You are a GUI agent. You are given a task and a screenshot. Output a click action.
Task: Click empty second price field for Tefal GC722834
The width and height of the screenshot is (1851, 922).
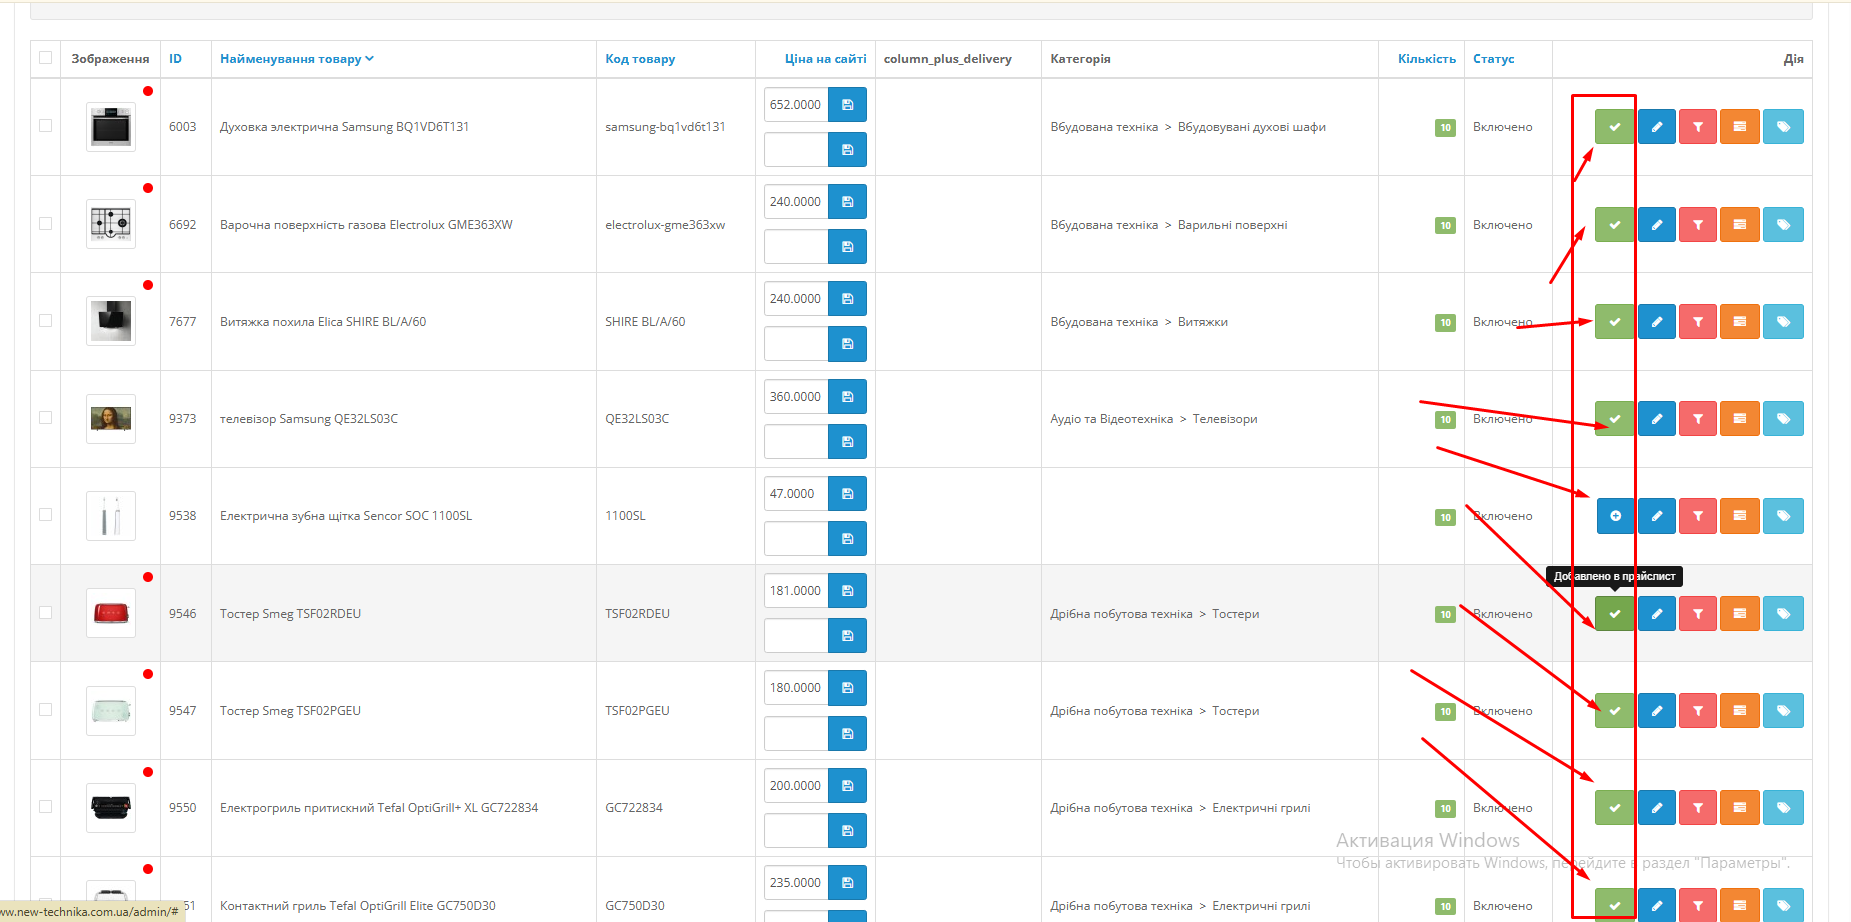(796, 831)
